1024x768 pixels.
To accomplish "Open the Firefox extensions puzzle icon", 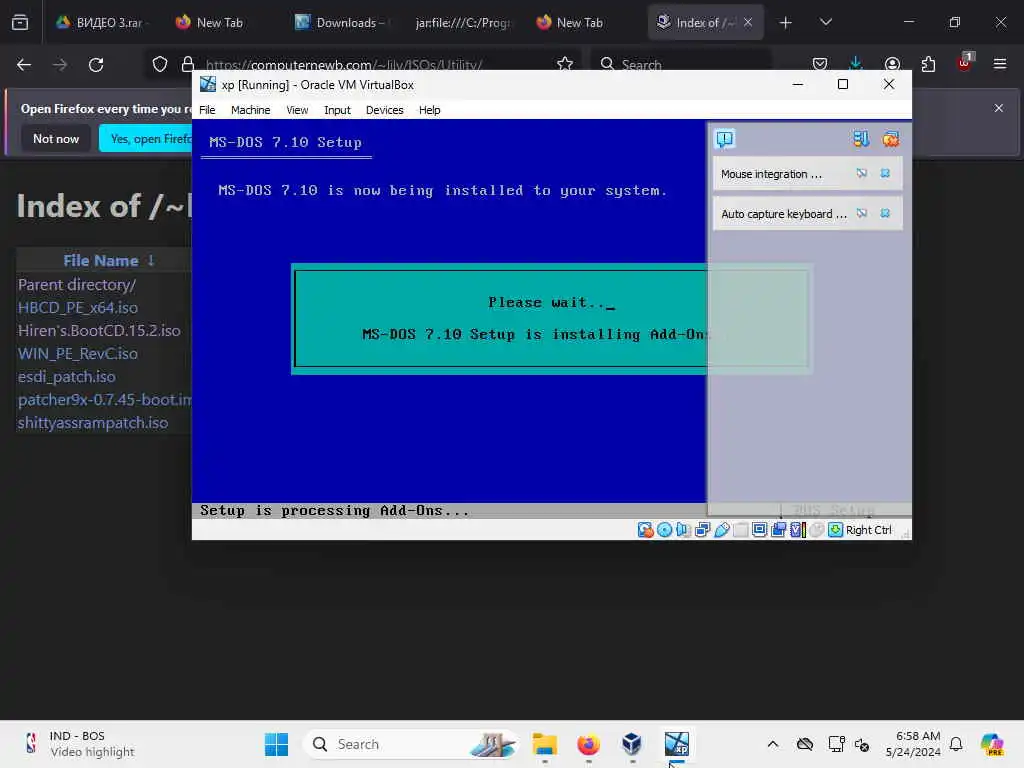I will click(x=928, y=64).
